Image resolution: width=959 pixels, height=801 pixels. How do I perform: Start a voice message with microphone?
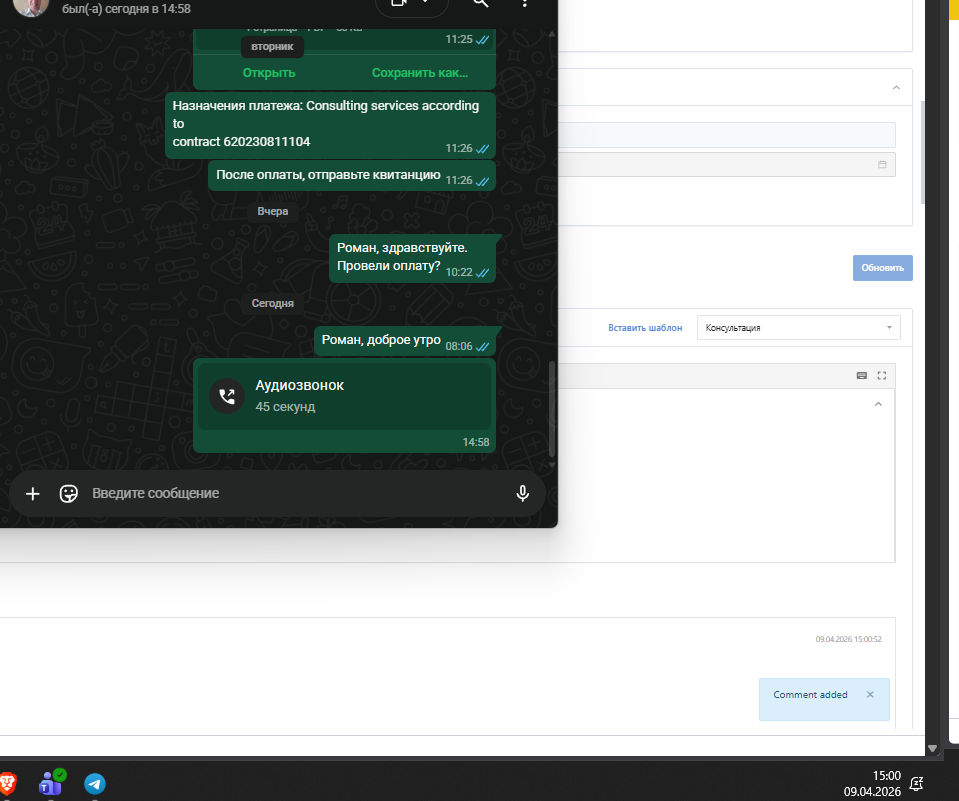tap(522, 493)
